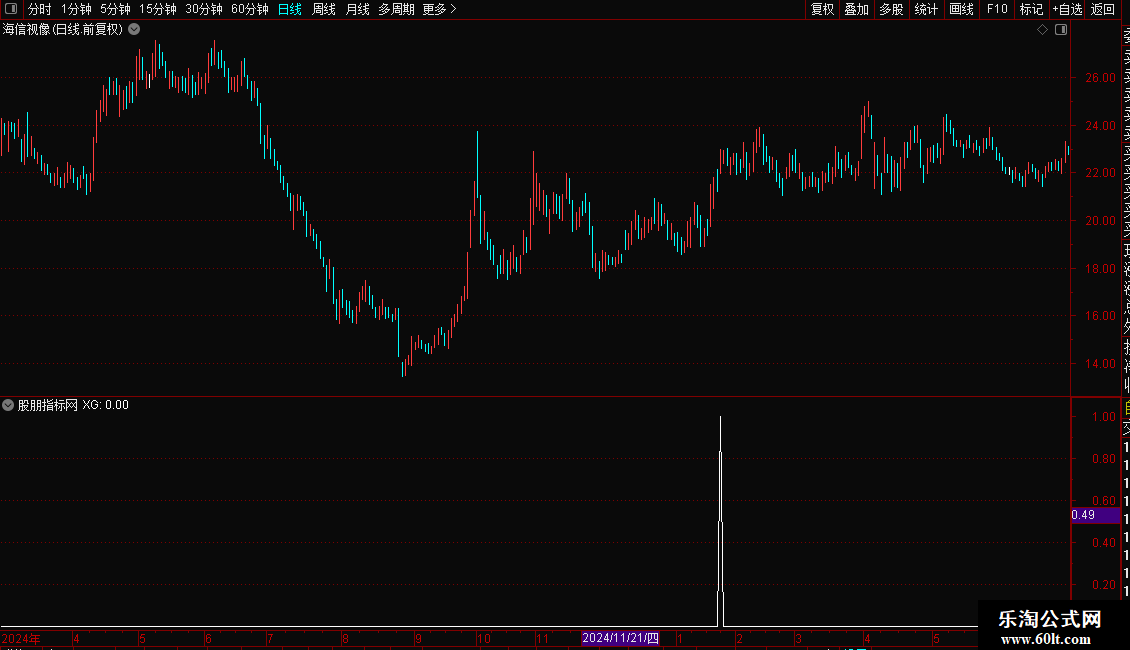
Task: Switch to the 日线 daily chart
Action: pos(290,9)
